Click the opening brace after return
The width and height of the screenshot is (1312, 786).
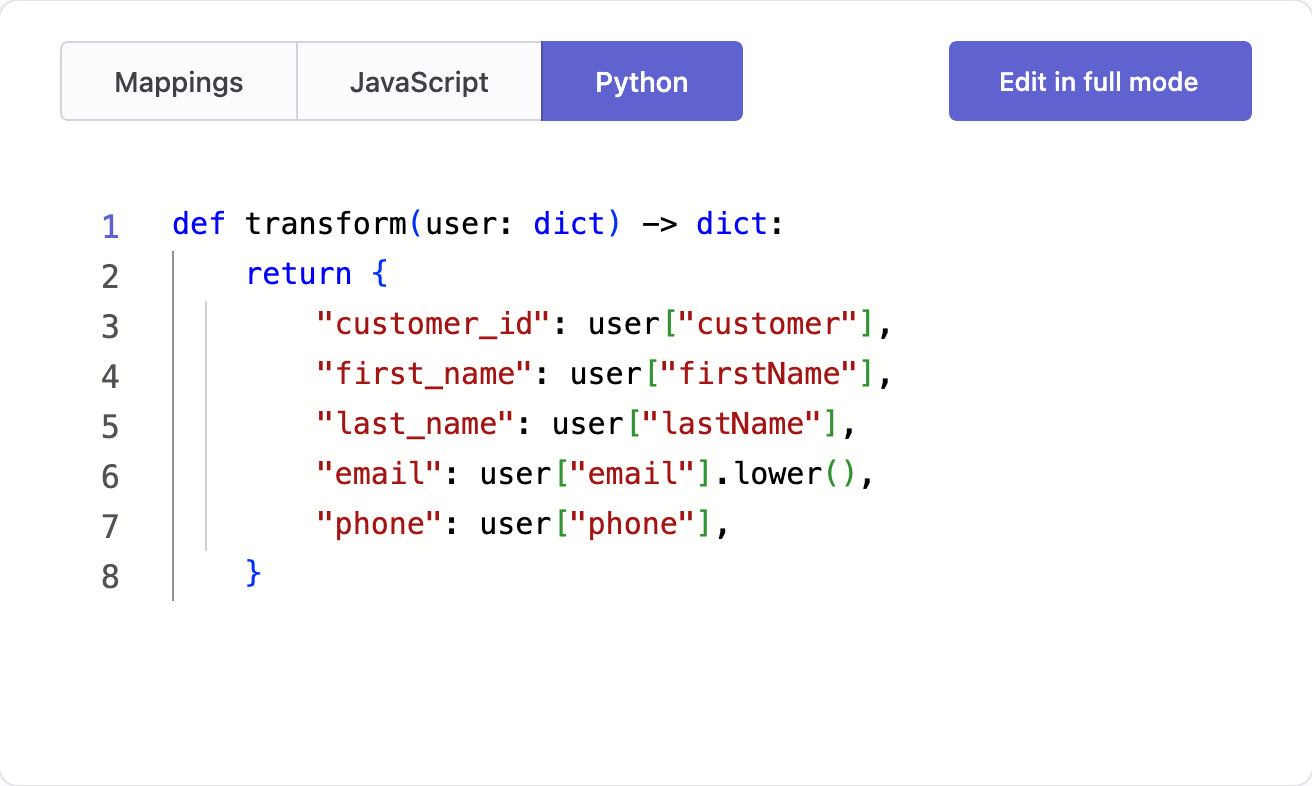pos(382,274)
